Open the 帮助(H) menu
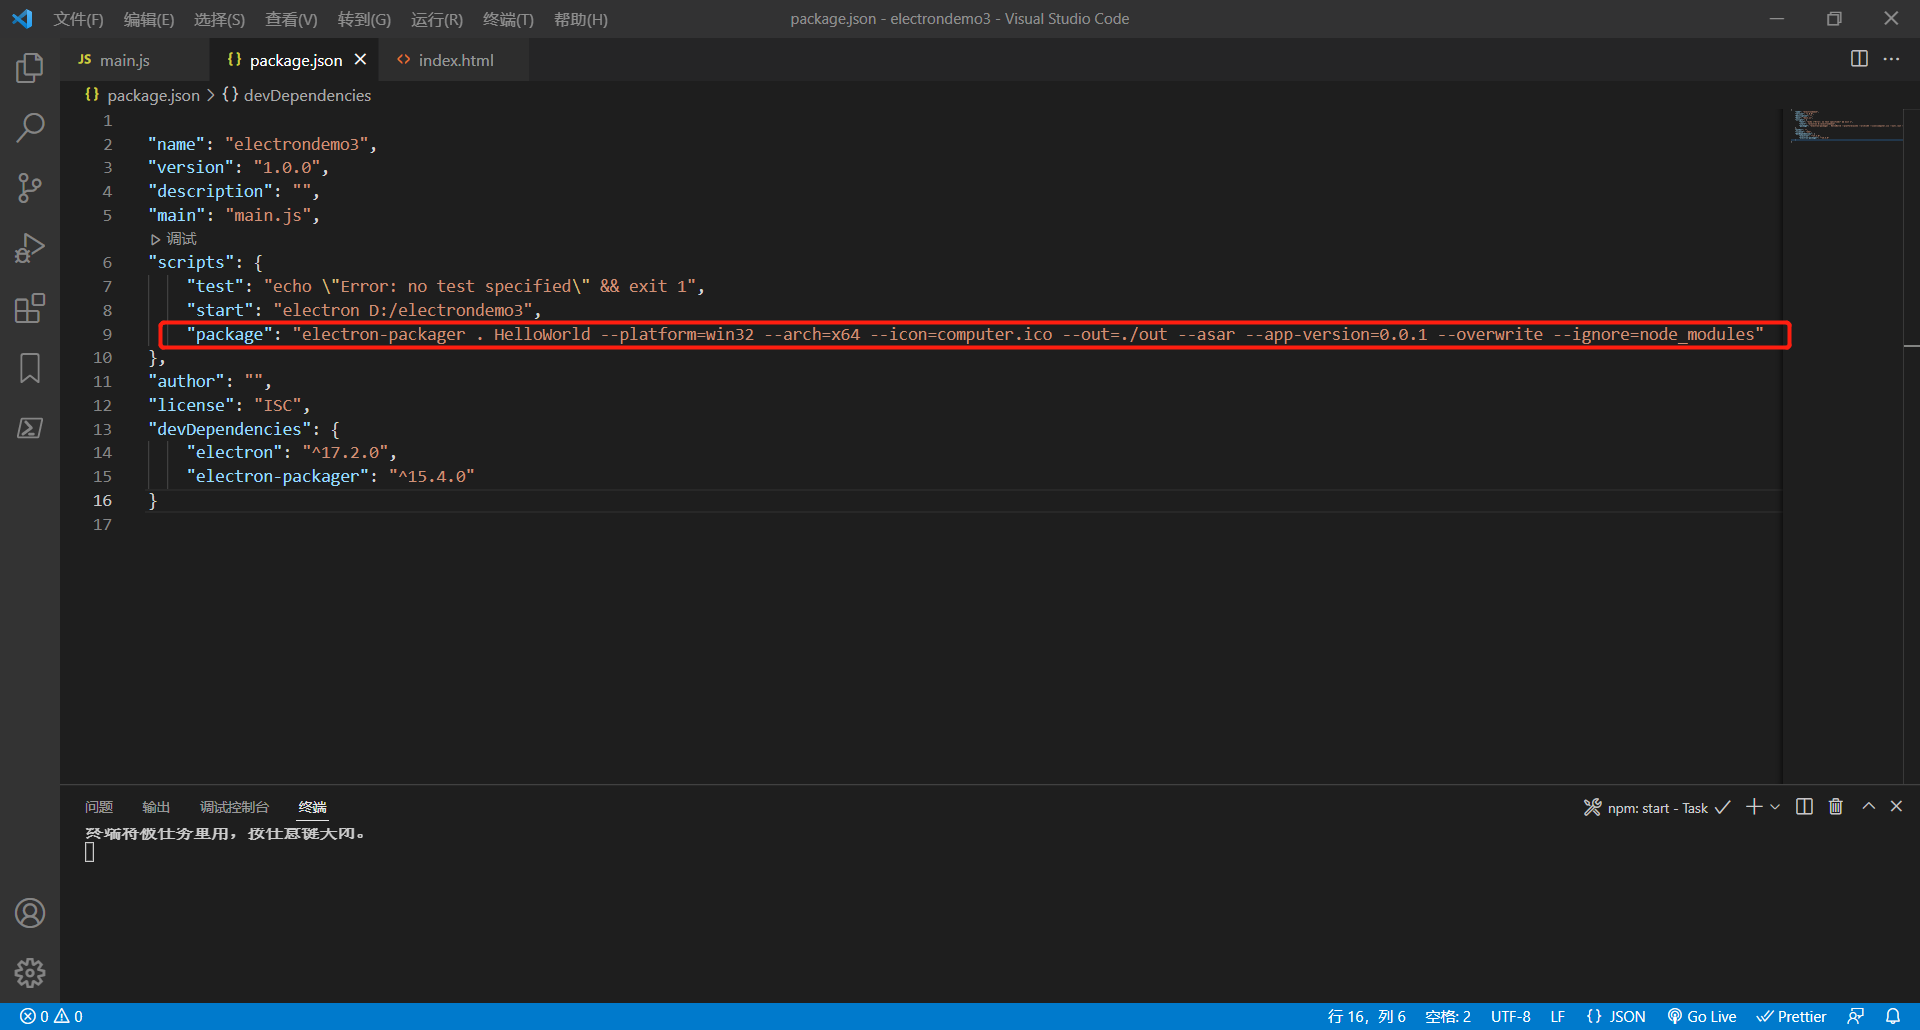Viewport: 1920px width, 1030px height. click(x=581, y=20)
